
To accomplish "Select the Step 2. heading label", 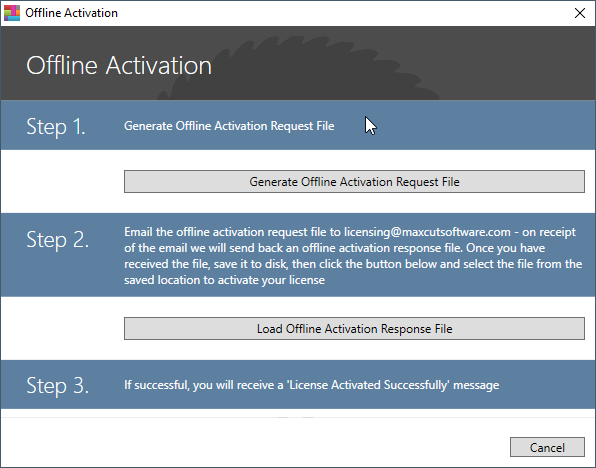I will click(x=57, y=240).
